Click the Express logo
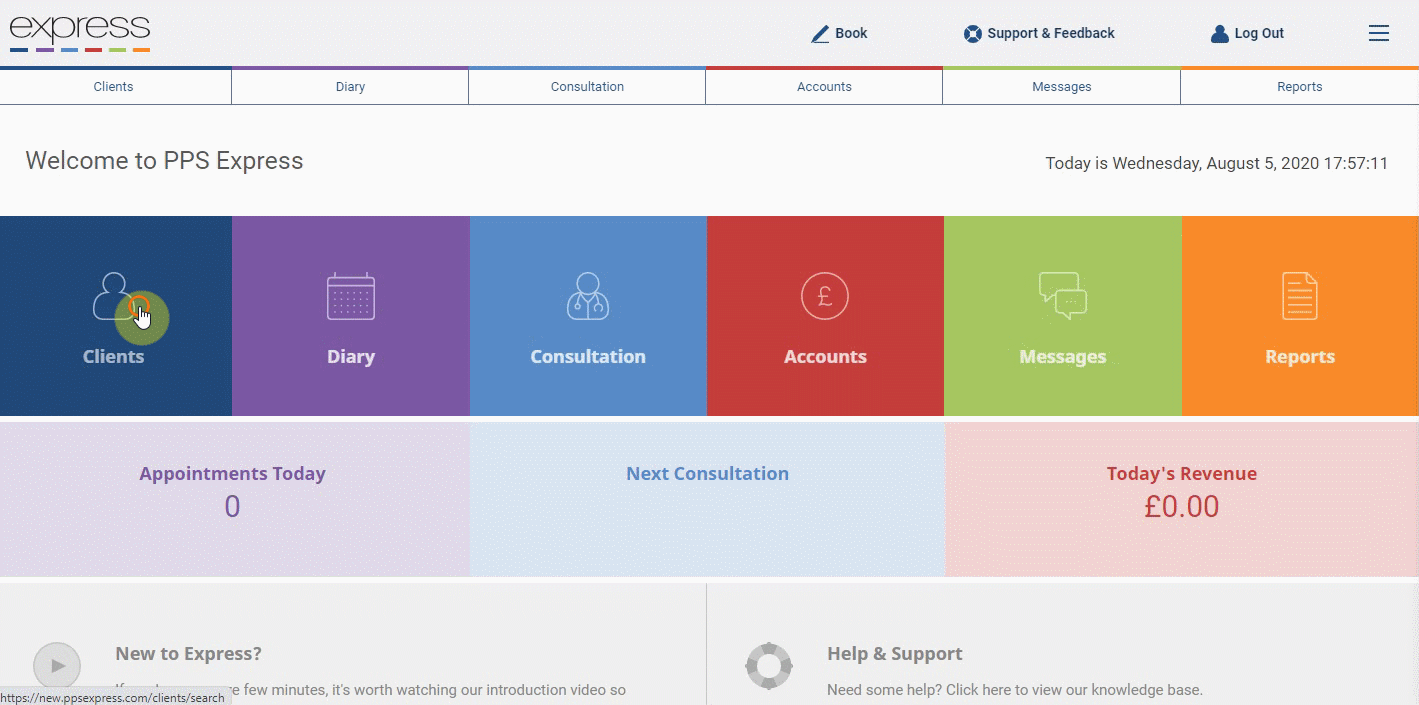 pos(80,32)
